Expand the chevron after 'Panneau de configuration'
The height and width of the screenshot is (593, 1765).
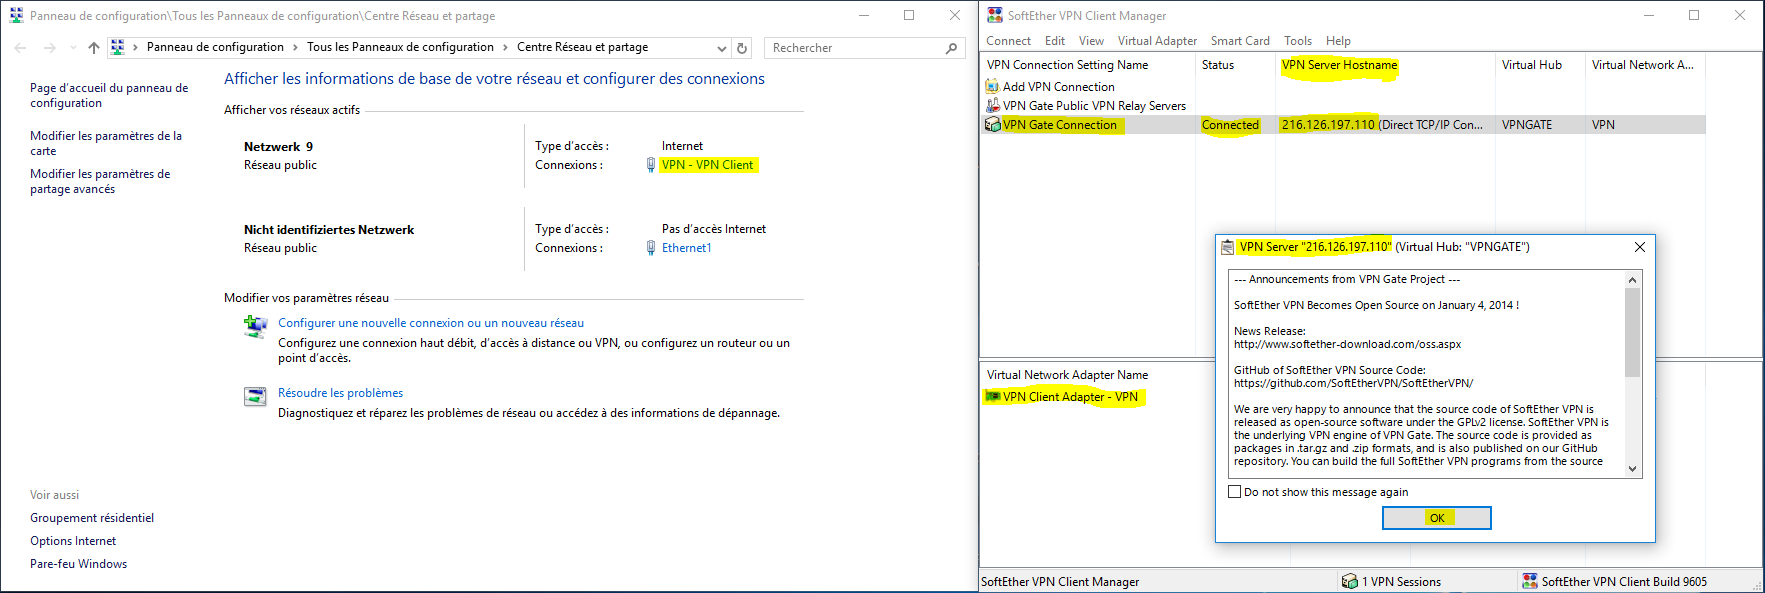(x=296, y=47)
